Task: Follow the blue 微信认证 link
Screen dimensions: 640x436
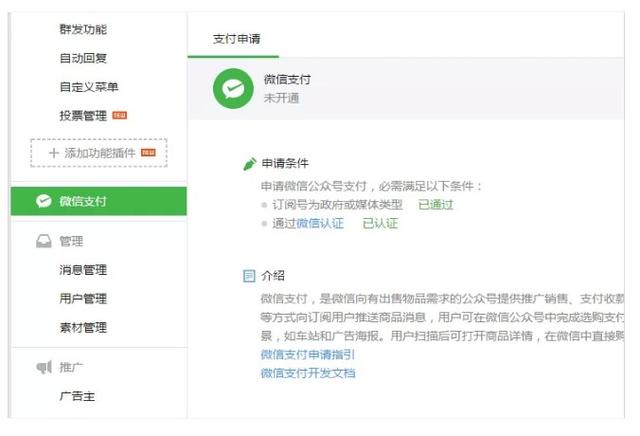Action: pos(320,223)
